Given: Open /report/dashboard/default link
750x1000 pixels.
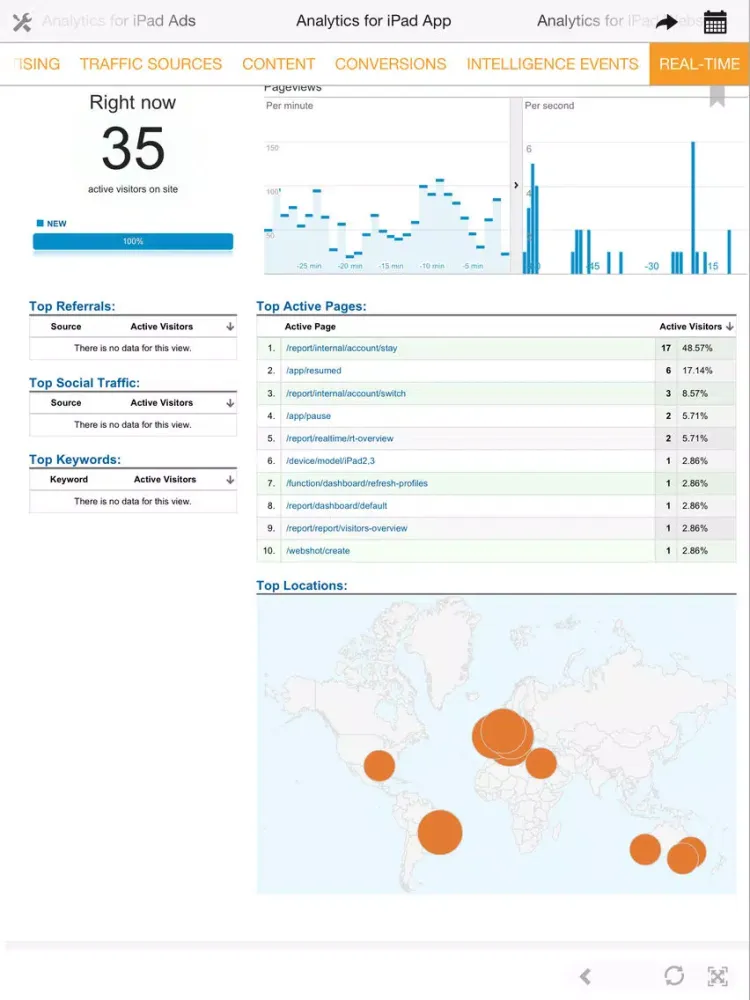Looking at the screenshot, I should point(336,506).
